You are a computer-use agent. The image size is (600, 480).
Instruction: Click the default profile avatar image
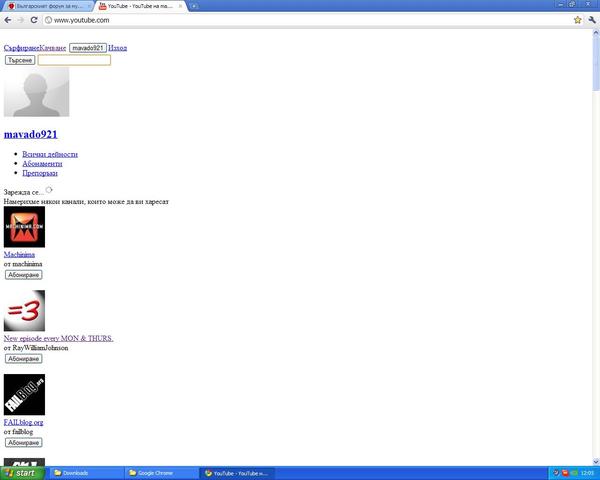click(36, 92)
